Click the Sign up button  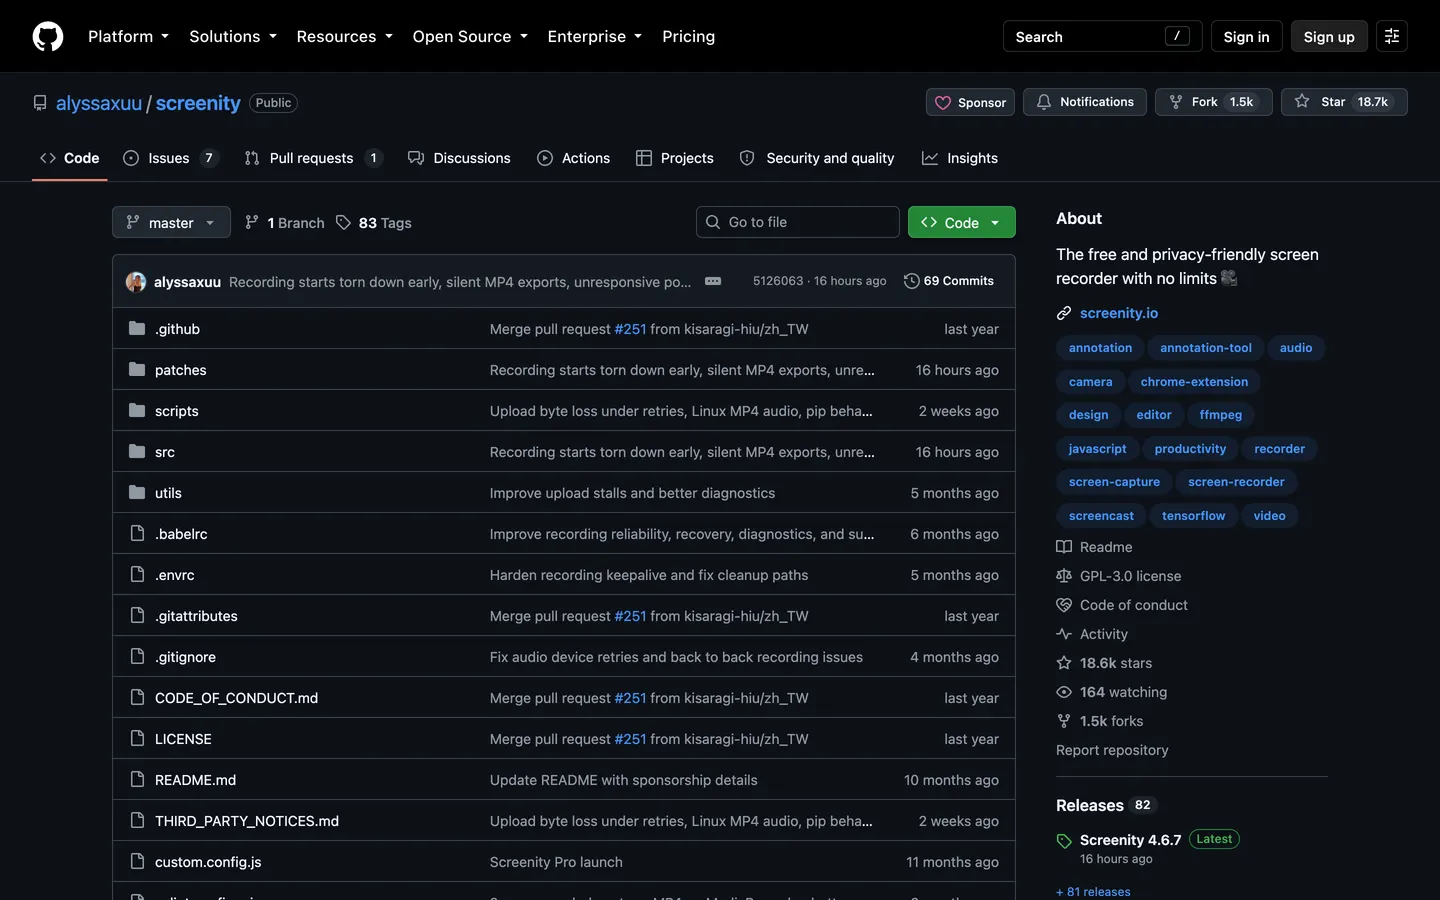1329,36
